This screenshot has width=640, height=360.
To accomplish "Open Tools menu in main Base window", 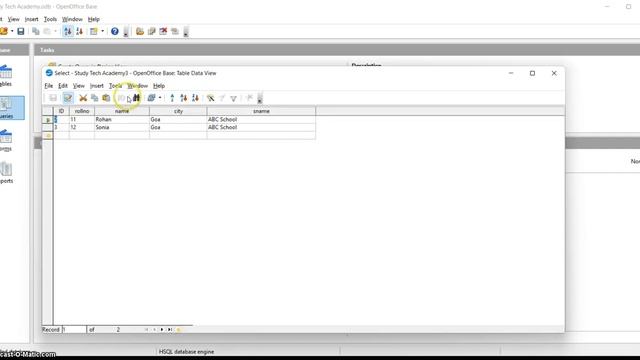I will coord(50,19).
